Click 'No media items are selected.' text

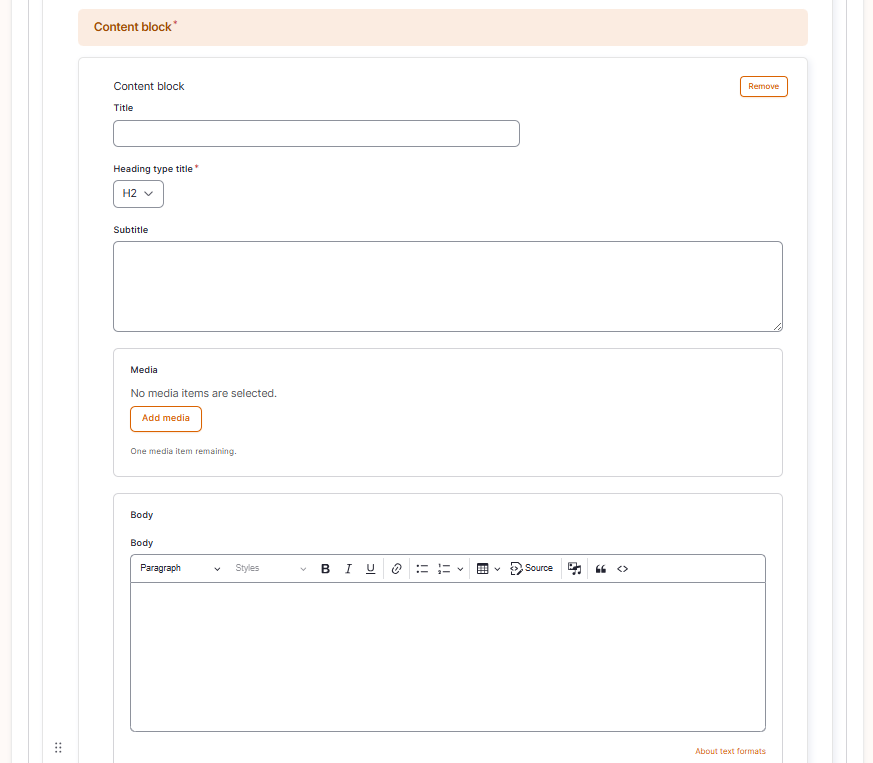[x=203, y=393]
